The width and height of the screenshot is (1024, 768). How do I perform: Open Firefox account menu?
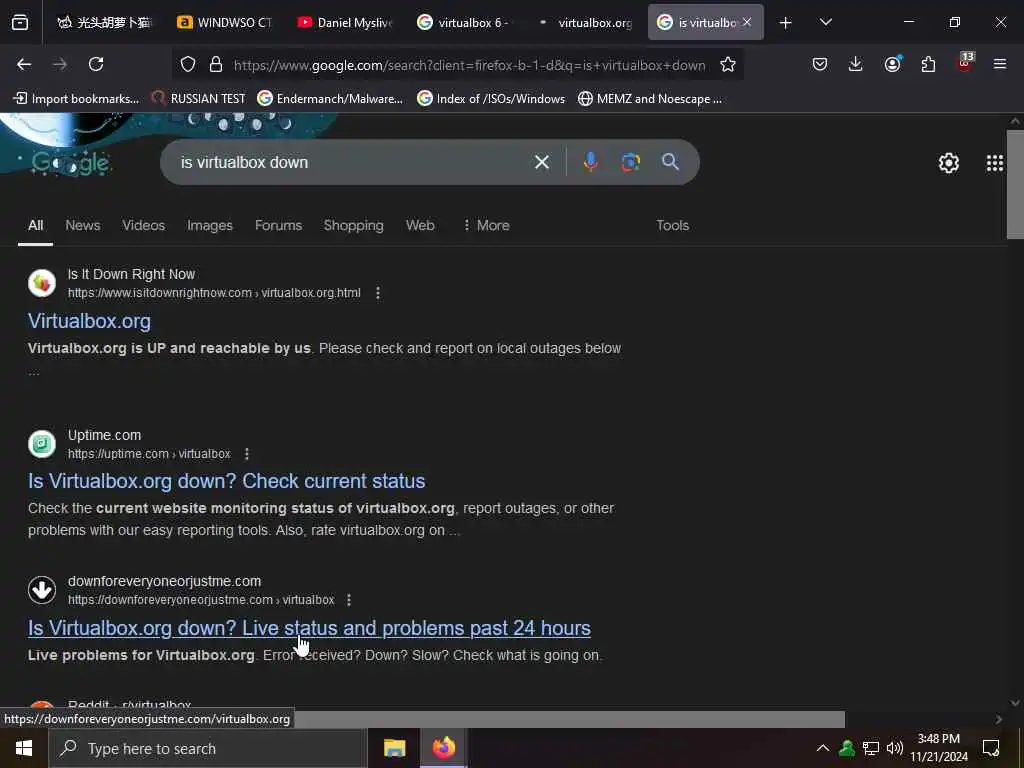[892, 64]
